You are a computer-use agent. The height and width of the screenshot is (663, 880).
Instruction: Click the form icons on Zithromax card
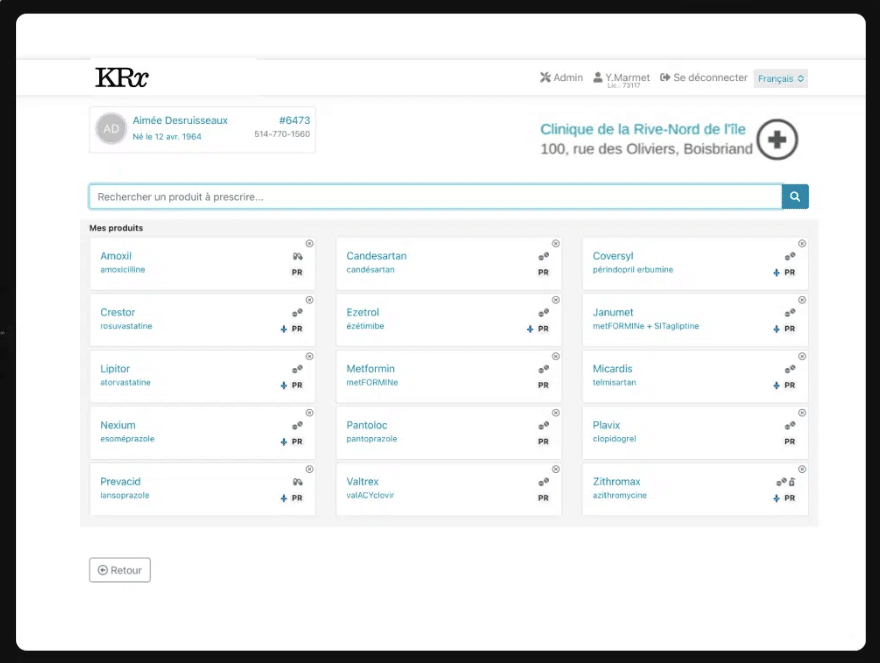coord(785,482)
